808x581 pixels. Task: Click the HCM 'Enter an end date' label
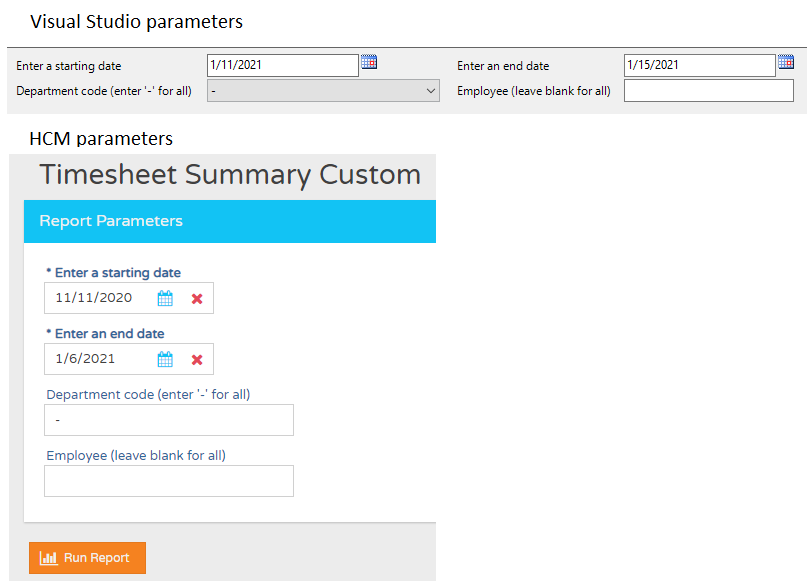point(110,334)
